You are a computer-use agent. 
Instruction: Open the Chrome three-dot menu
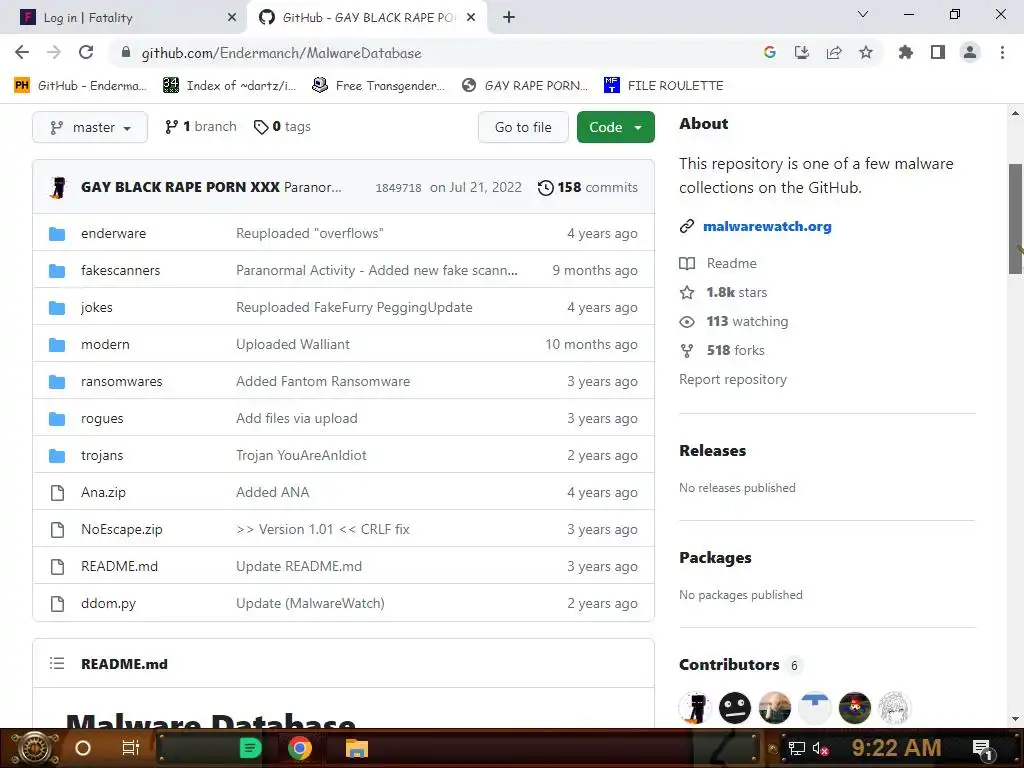pyautogui.click(x=1002, y=52)
